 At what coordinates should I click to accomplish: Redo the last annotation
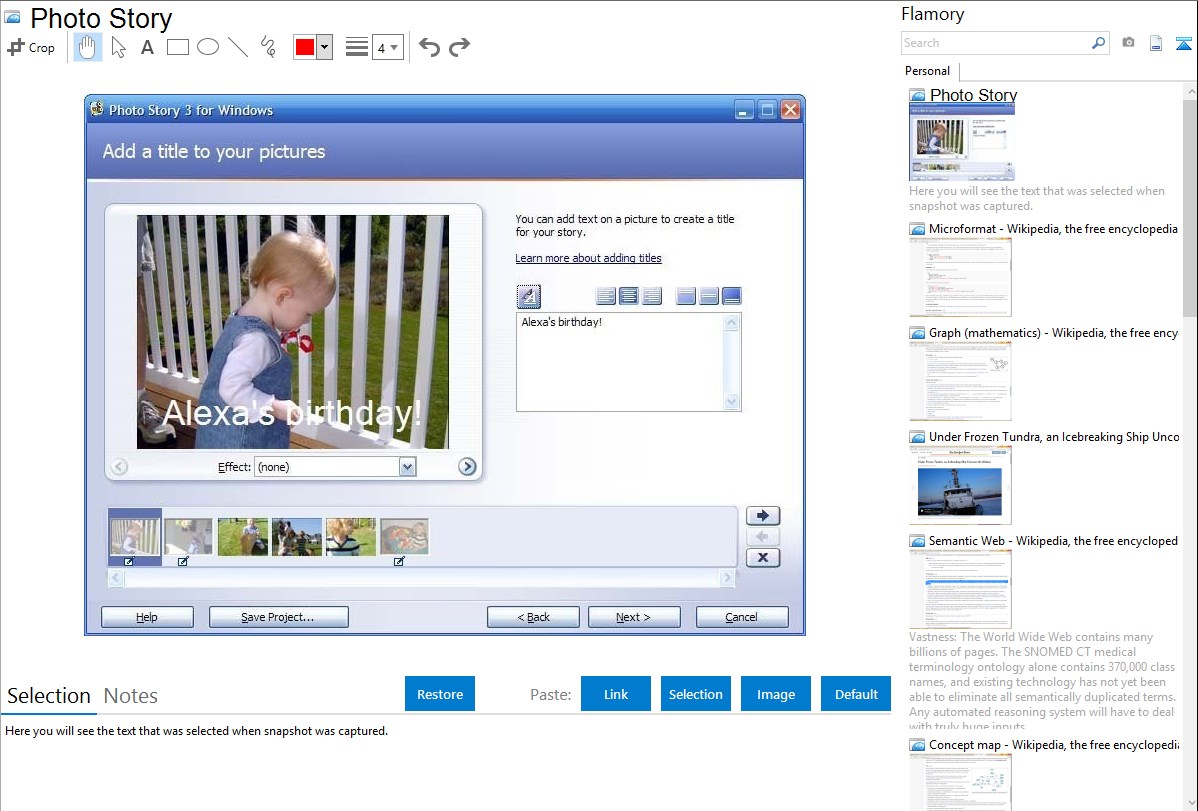coord(459,47)
